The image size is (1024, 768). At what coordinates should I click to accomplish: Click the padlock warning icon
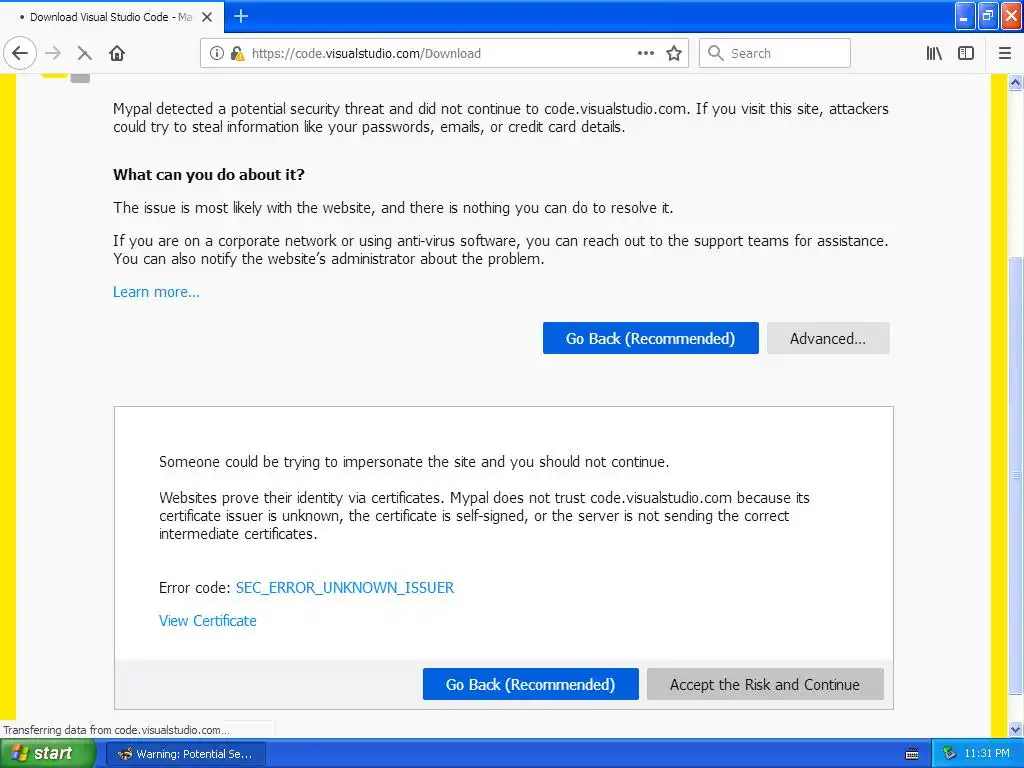pos(238,53)
